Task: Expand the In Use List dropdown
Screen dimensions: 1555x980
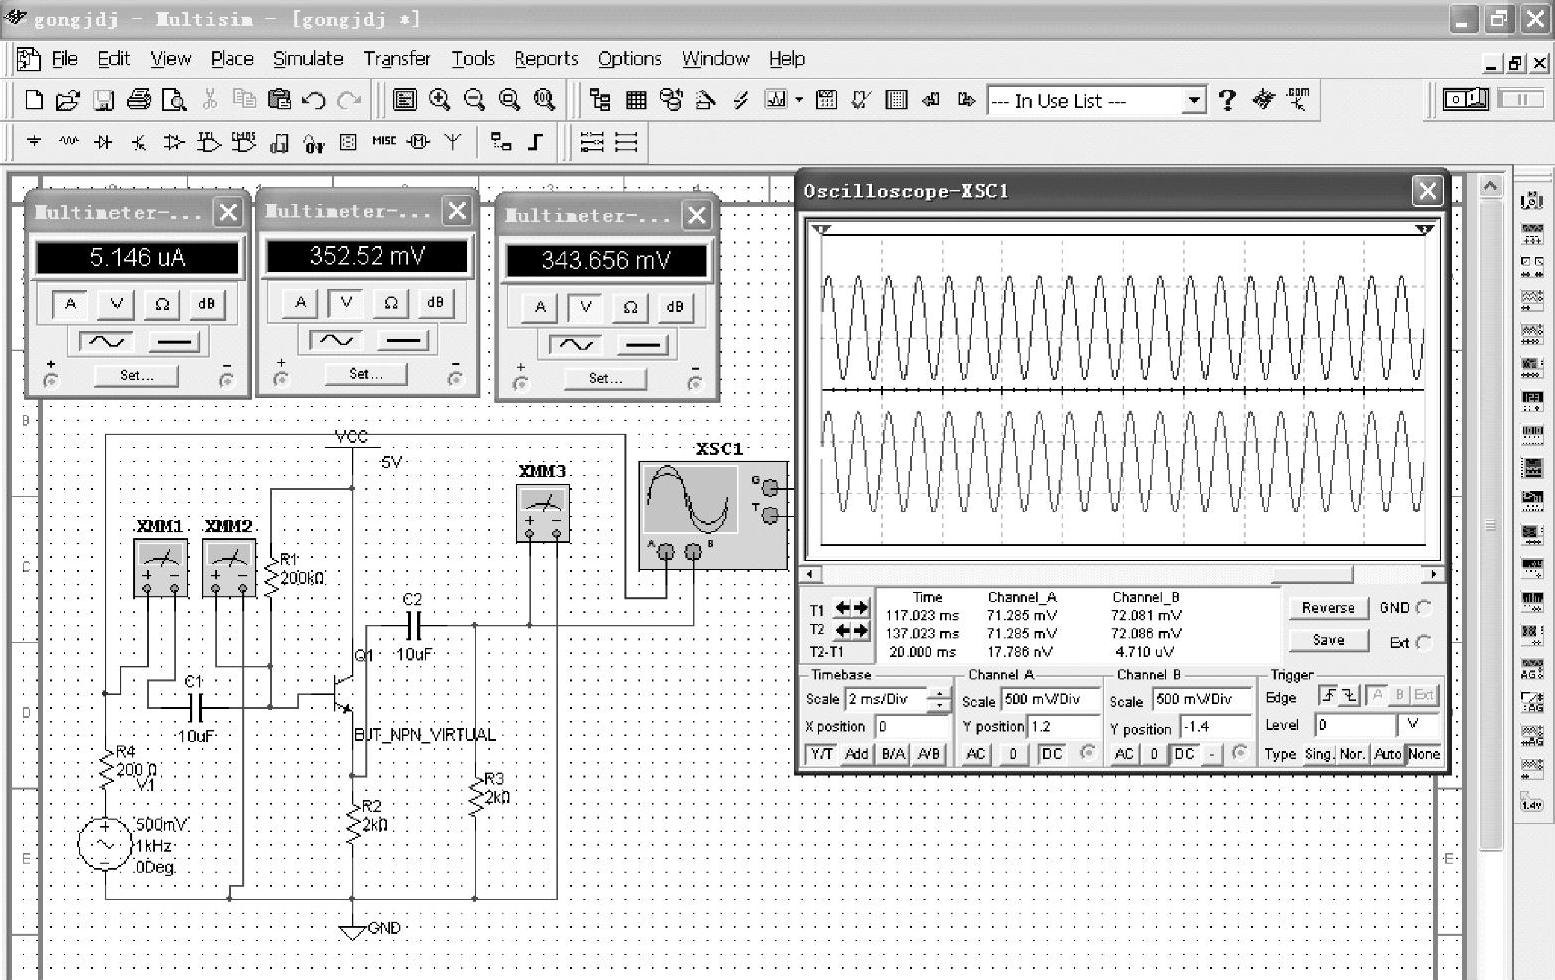Action: tap(1193, 101)
